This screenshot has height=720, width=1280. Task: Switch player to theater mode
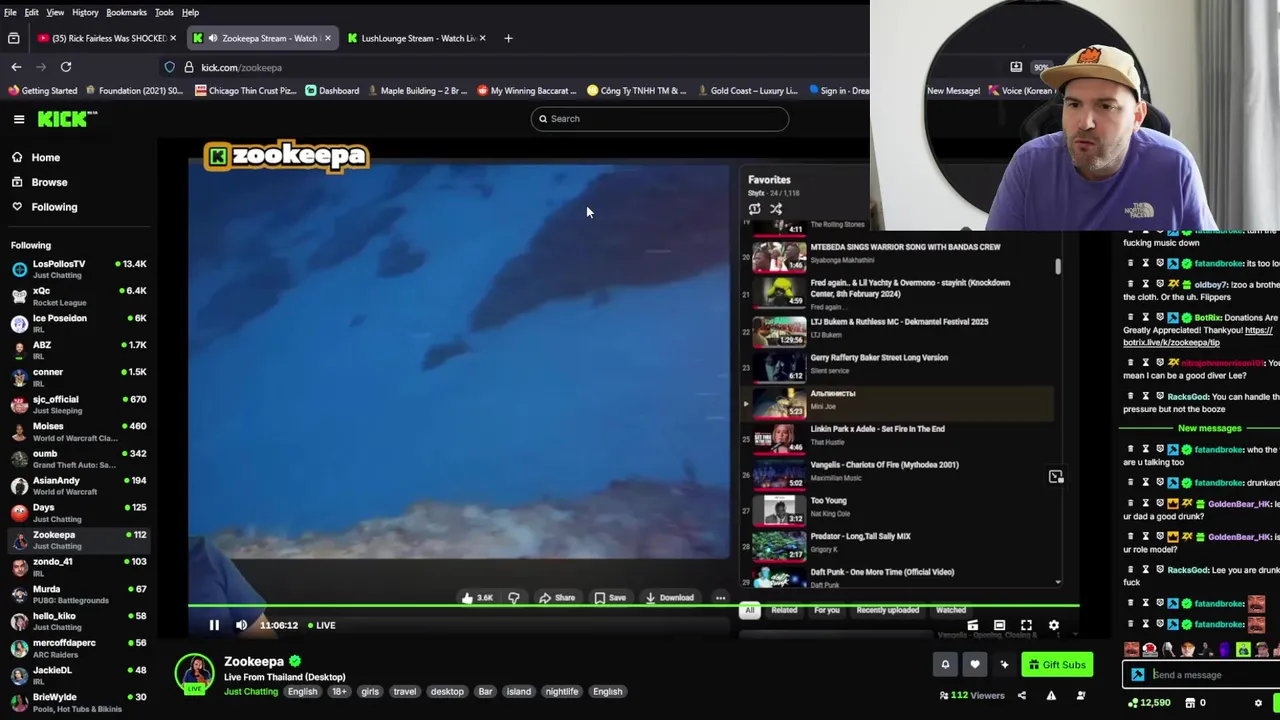(999, 625)
